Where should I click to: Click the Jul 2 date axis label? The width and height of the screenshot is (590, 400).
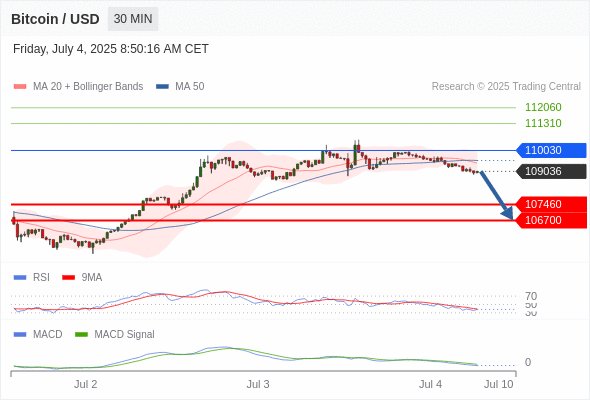pos(85,384)
